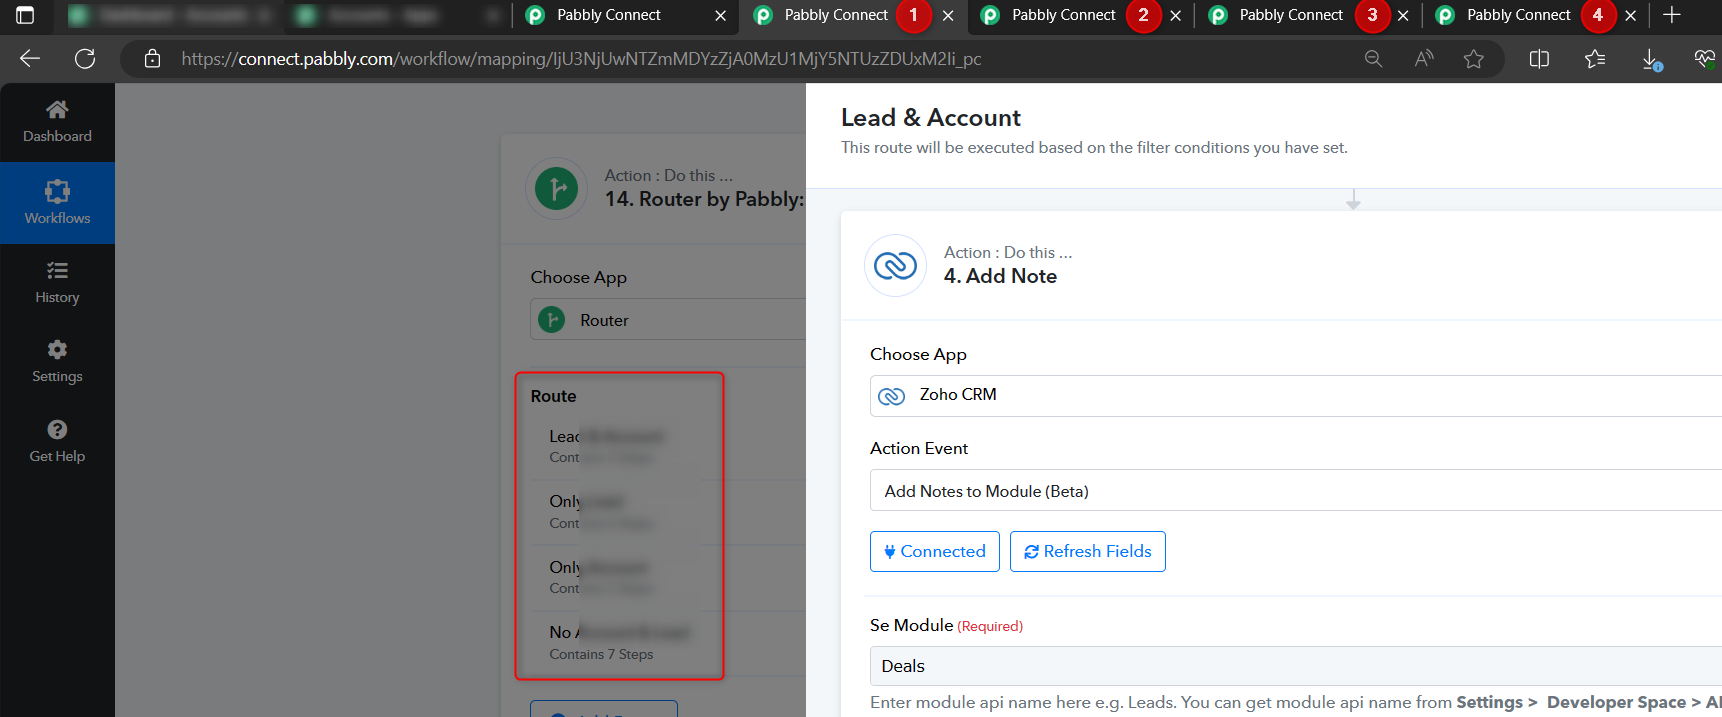Open the Zoho CRM Choose App dropdown
This screenshot has width=1722, height=717.
click(x=1295, y=395)
